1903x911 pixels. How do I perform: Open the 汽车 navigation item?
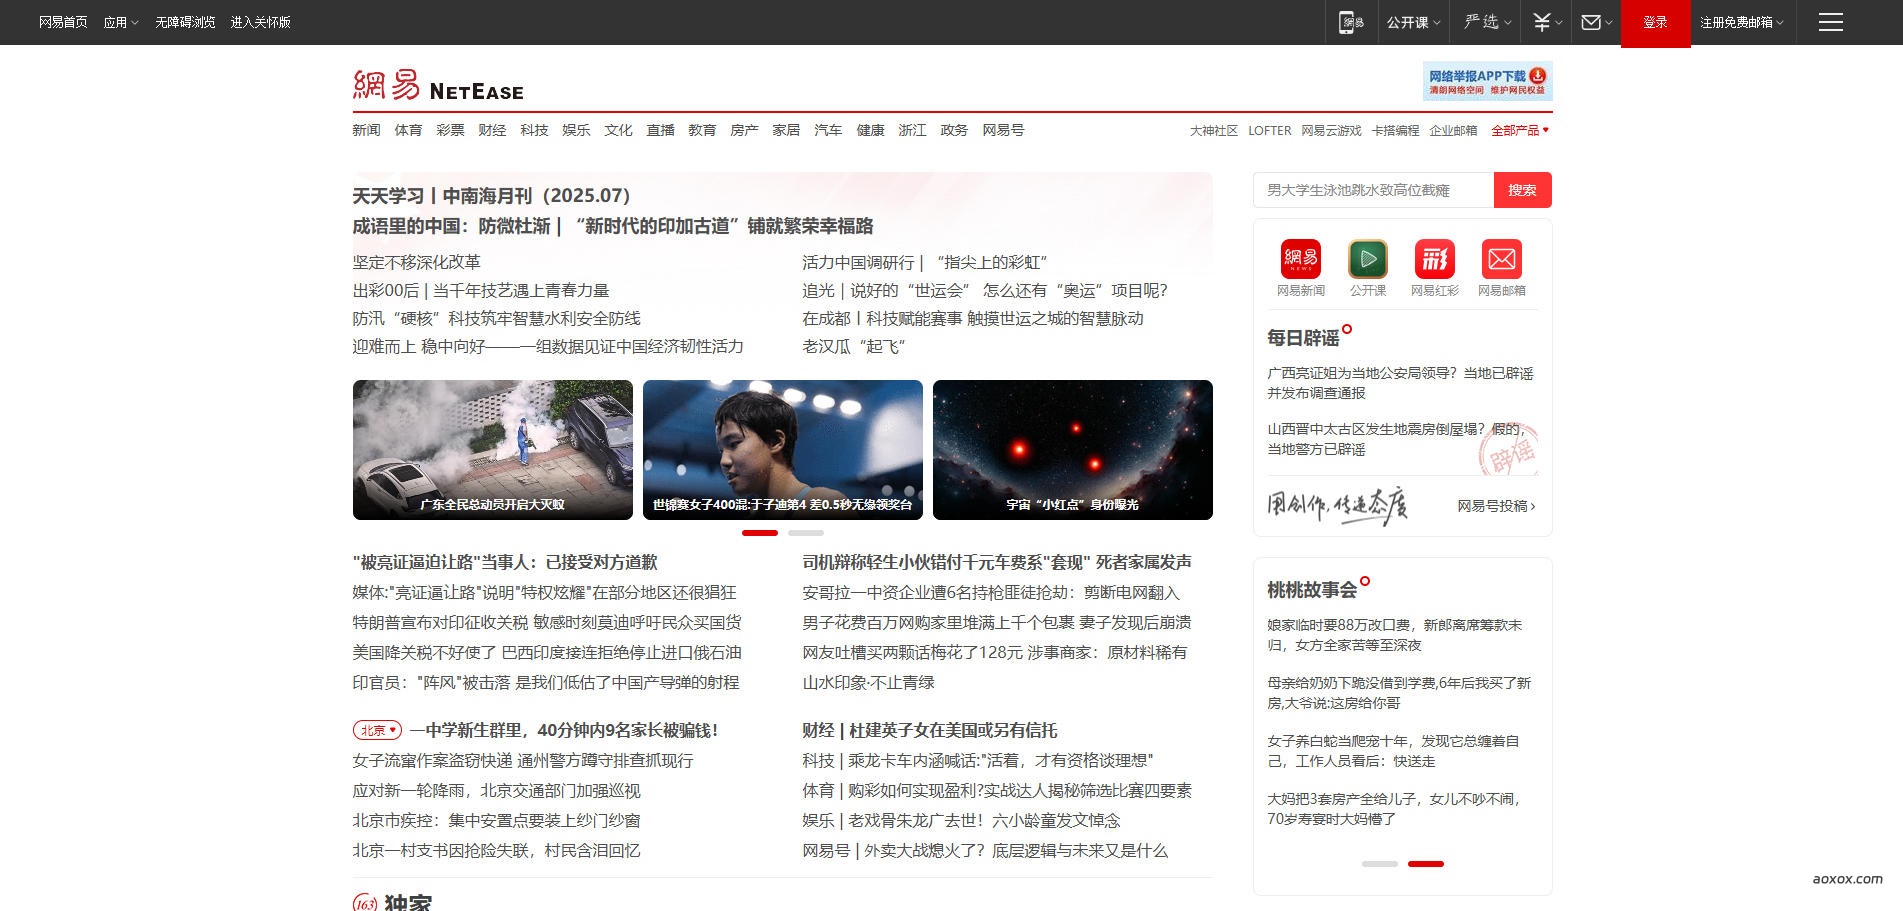pyautogui.click(x=828, y=130)
